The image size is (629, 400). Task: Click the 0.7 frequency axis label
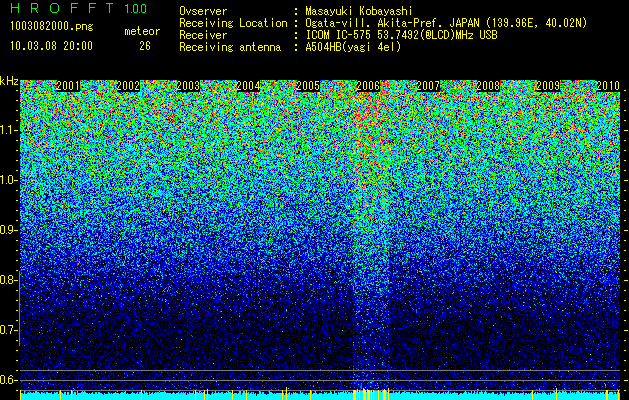8,330
